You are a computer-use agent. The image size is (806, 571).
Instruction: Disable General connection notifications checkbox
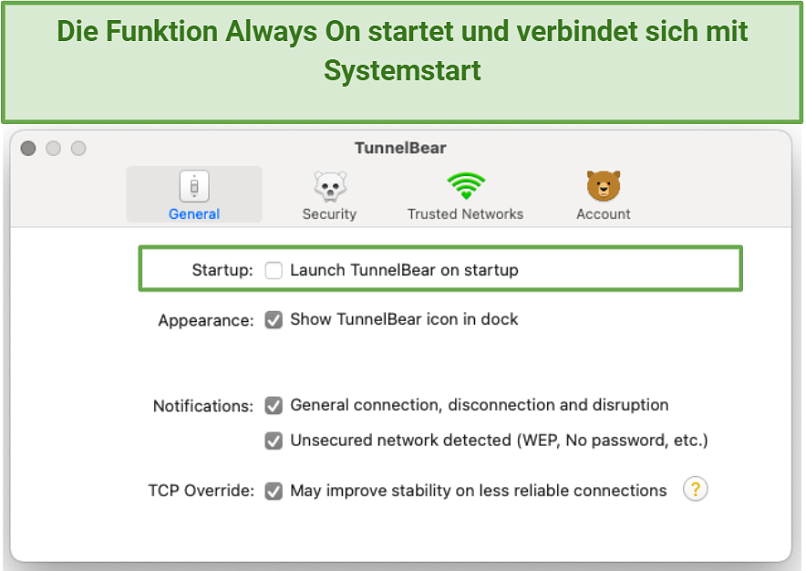tap(273, 406)
